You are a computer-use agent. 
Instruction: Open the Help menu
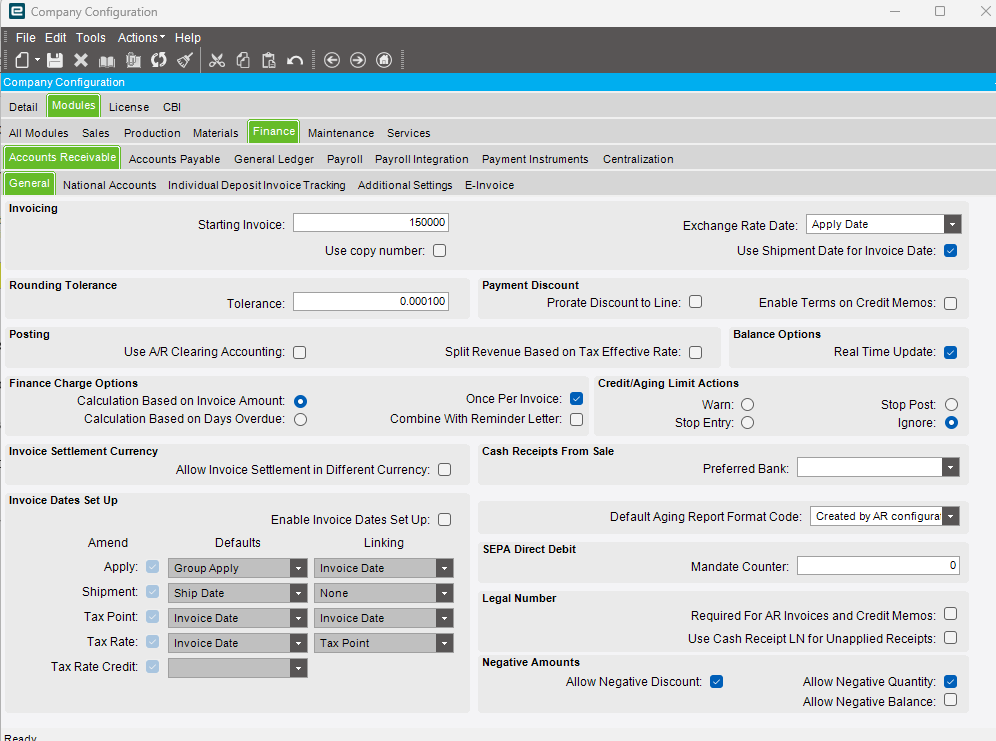coord(187,38)
